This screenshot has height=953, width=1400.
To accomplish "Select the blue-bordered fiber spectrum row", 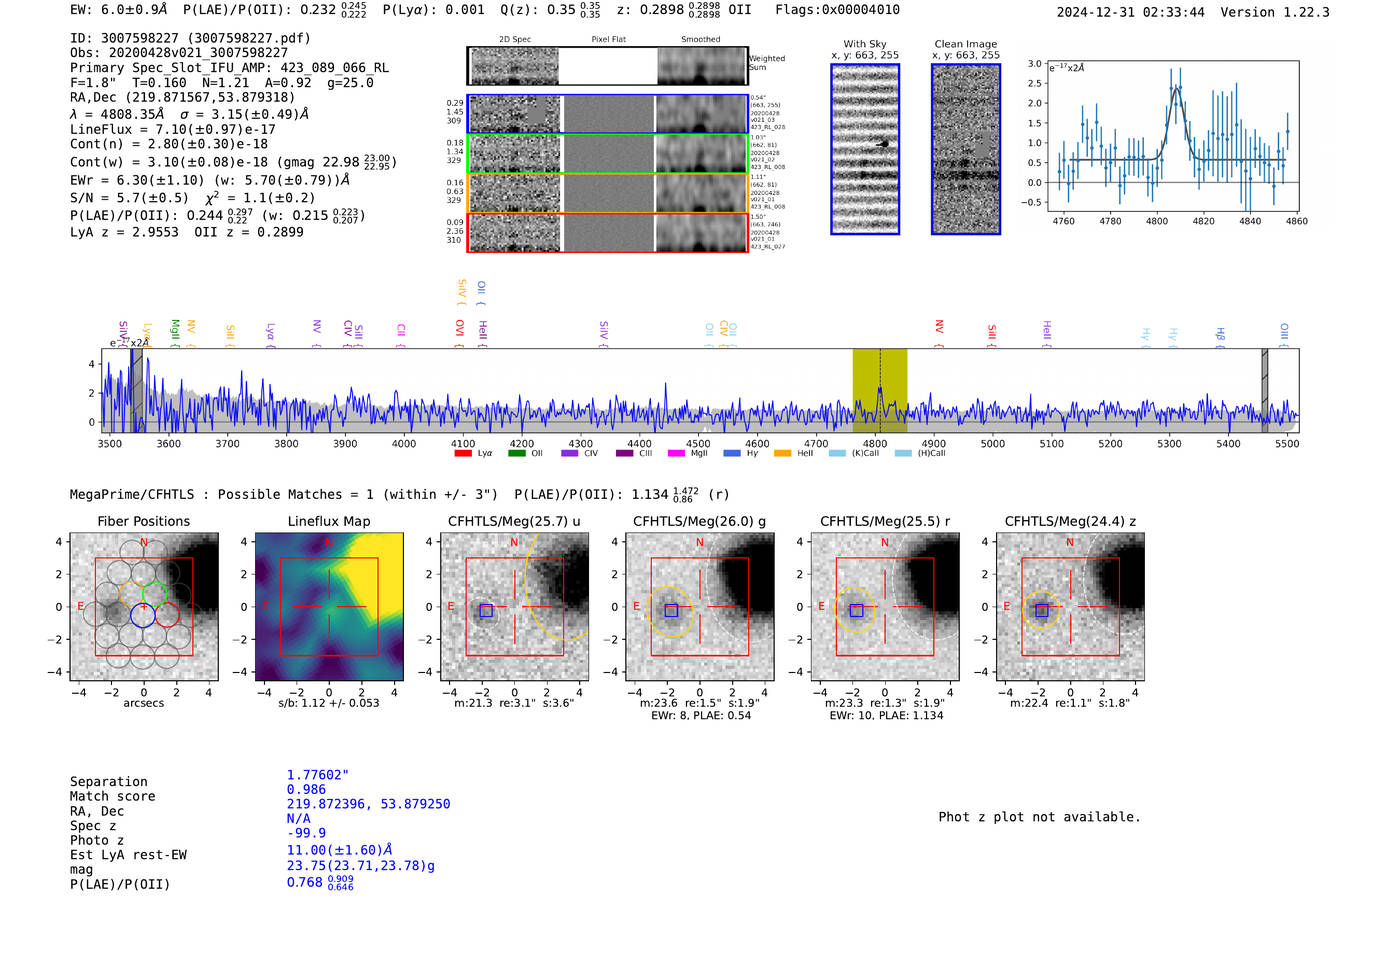I will pos(607,114).
